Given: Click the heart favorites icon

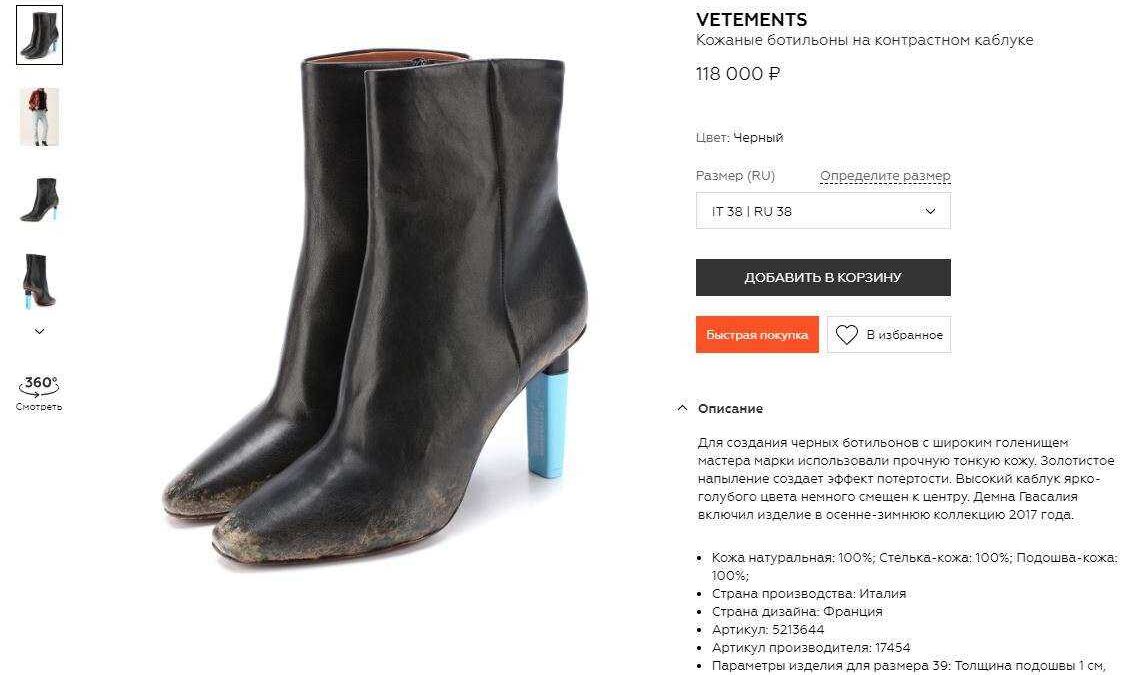Looking at the screenshot, I should 846,334.
